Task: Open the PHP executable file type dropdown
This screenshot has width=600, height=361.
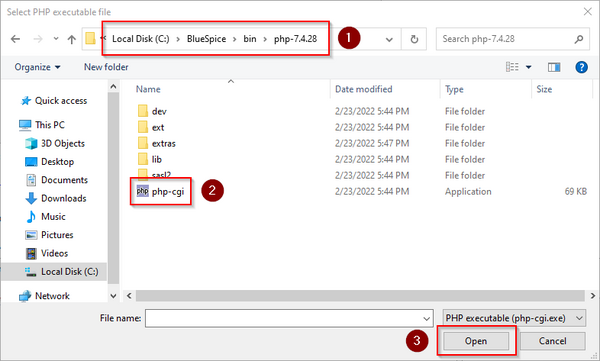Action: [514, 318]
